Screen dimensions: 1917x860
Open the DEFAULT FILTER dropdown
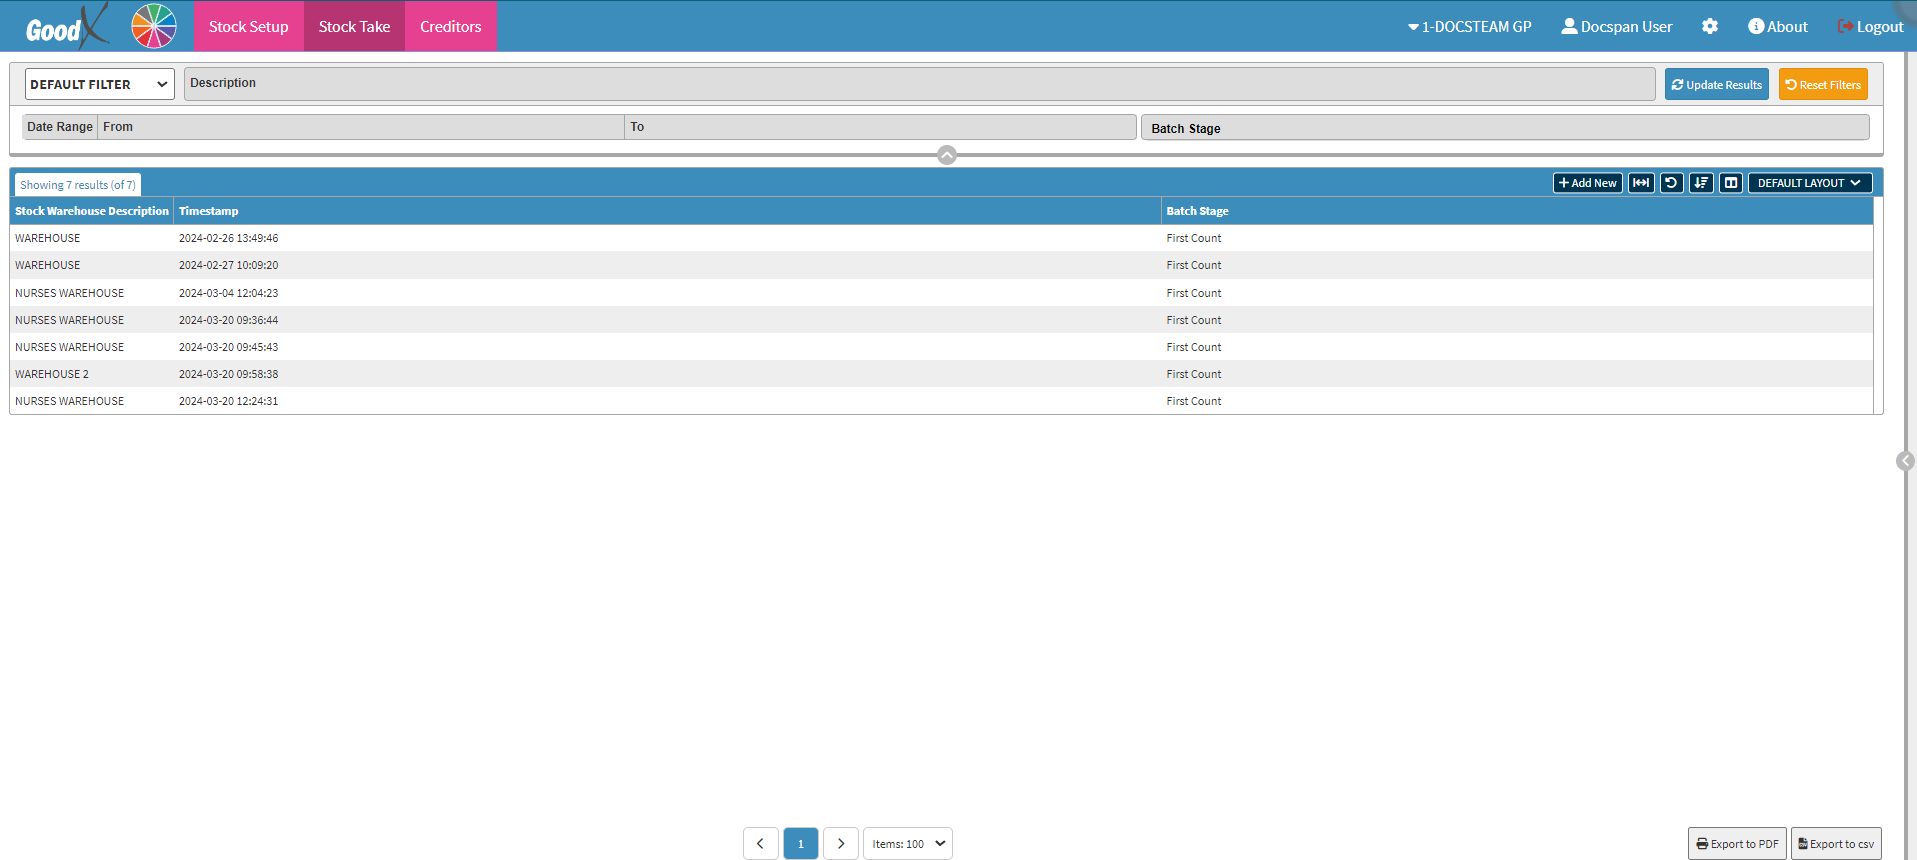99,84
